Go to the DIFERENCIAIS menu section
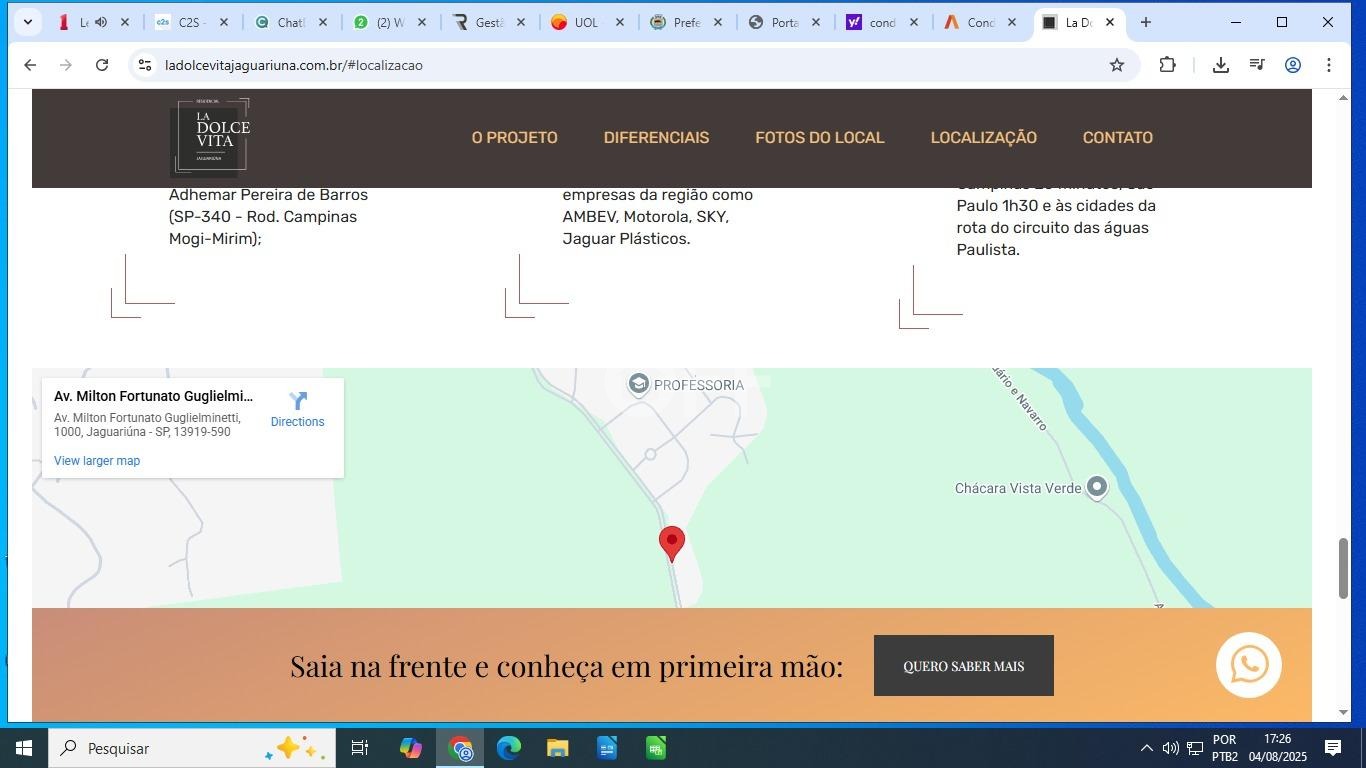This screenshot has height=768, width=1366. tap(656, 138)
